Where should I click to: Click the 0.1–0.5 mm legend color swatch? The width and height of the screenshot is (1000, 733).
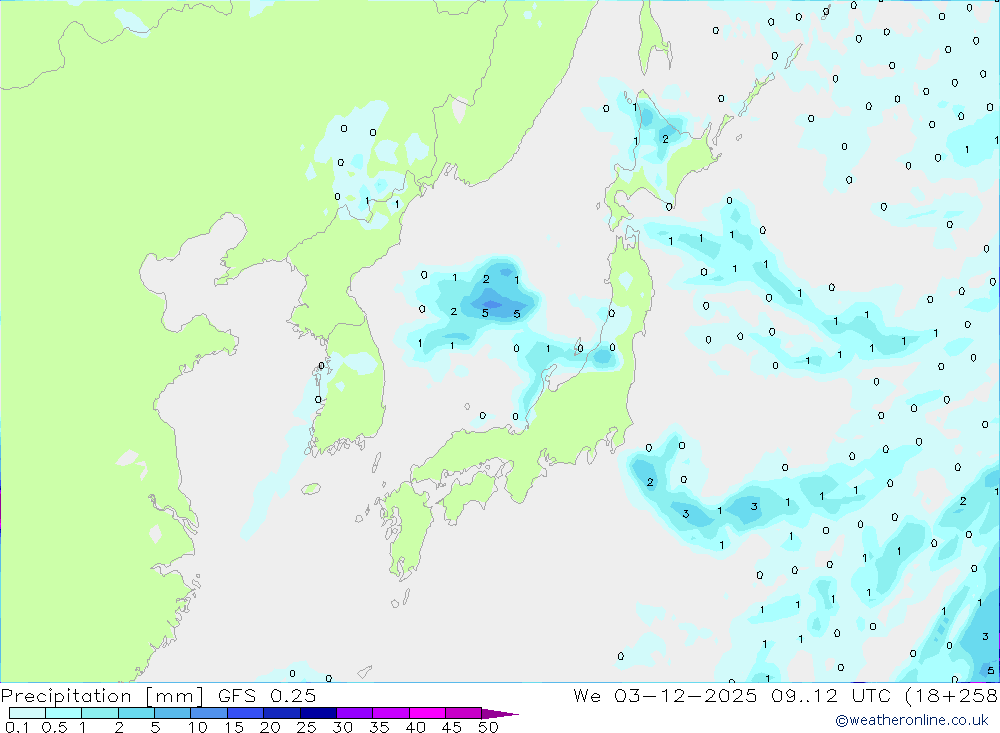(27, 713)
